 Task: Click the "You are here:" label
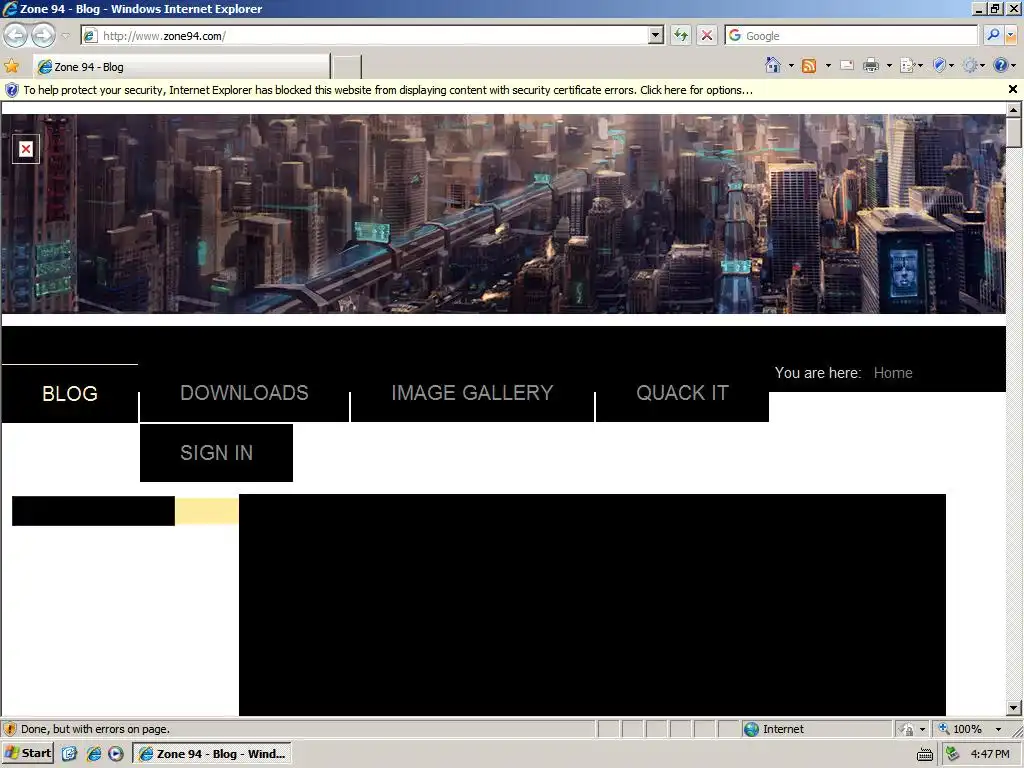tap(818, 373)
